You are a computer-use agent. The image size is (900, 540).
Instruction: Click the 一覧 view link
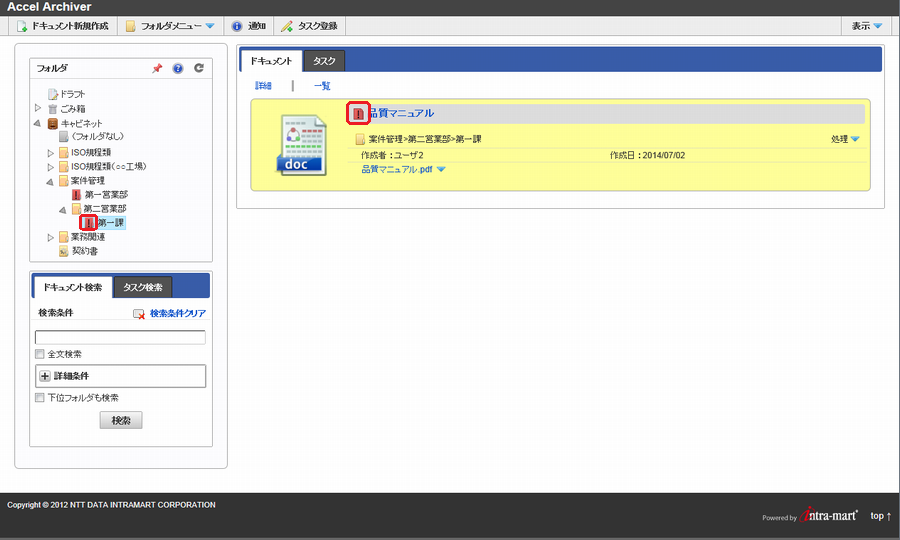322,86
